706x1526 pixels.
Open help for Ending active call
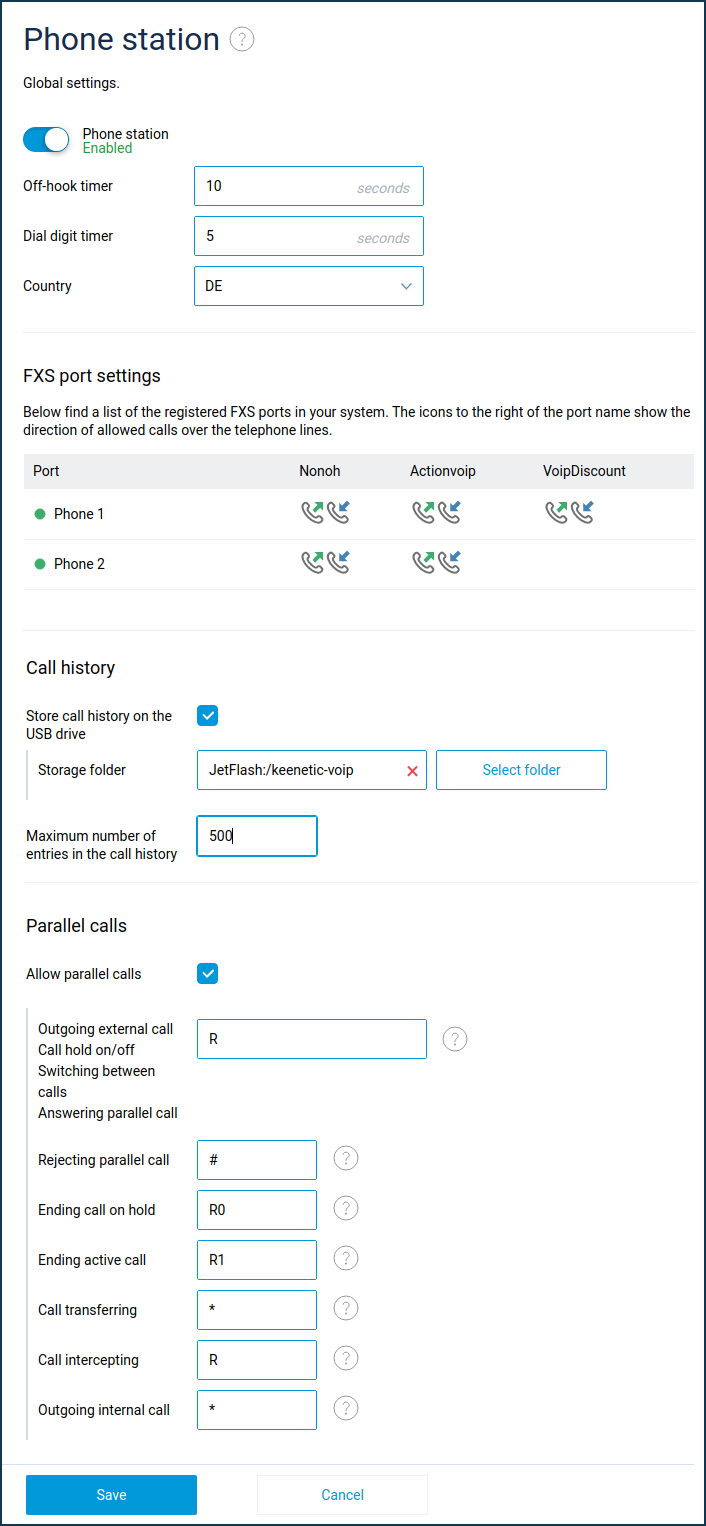tap(345, 1259)
